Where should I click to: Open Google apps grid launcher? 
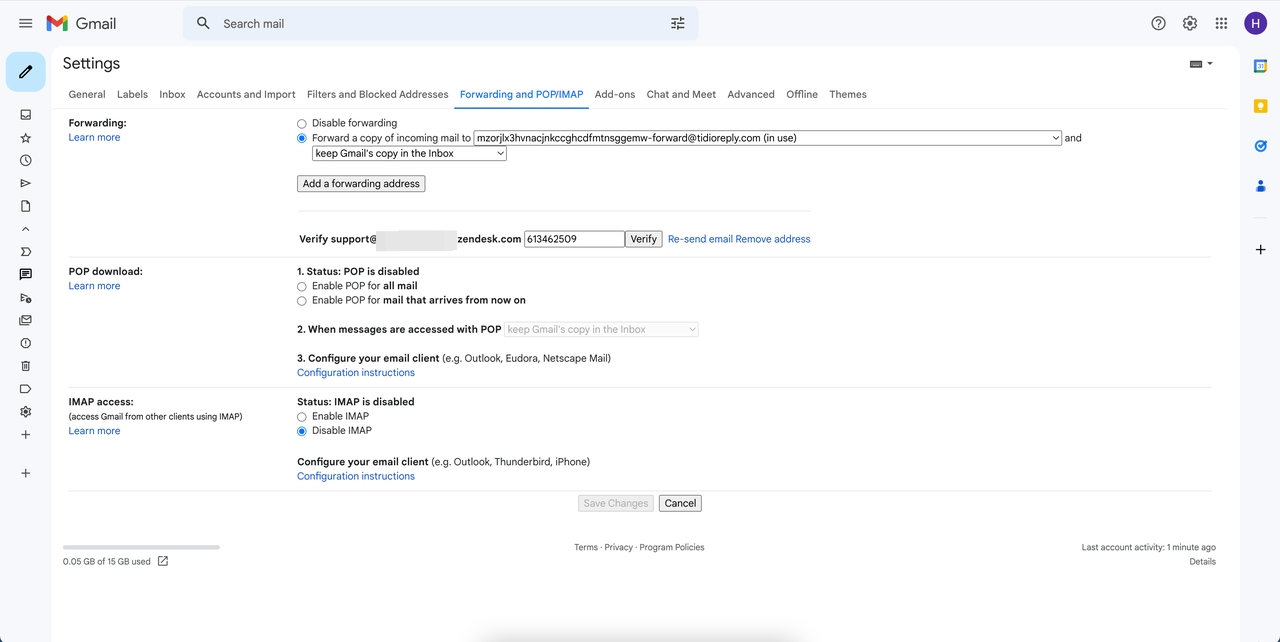click(x=1221, y=23)
